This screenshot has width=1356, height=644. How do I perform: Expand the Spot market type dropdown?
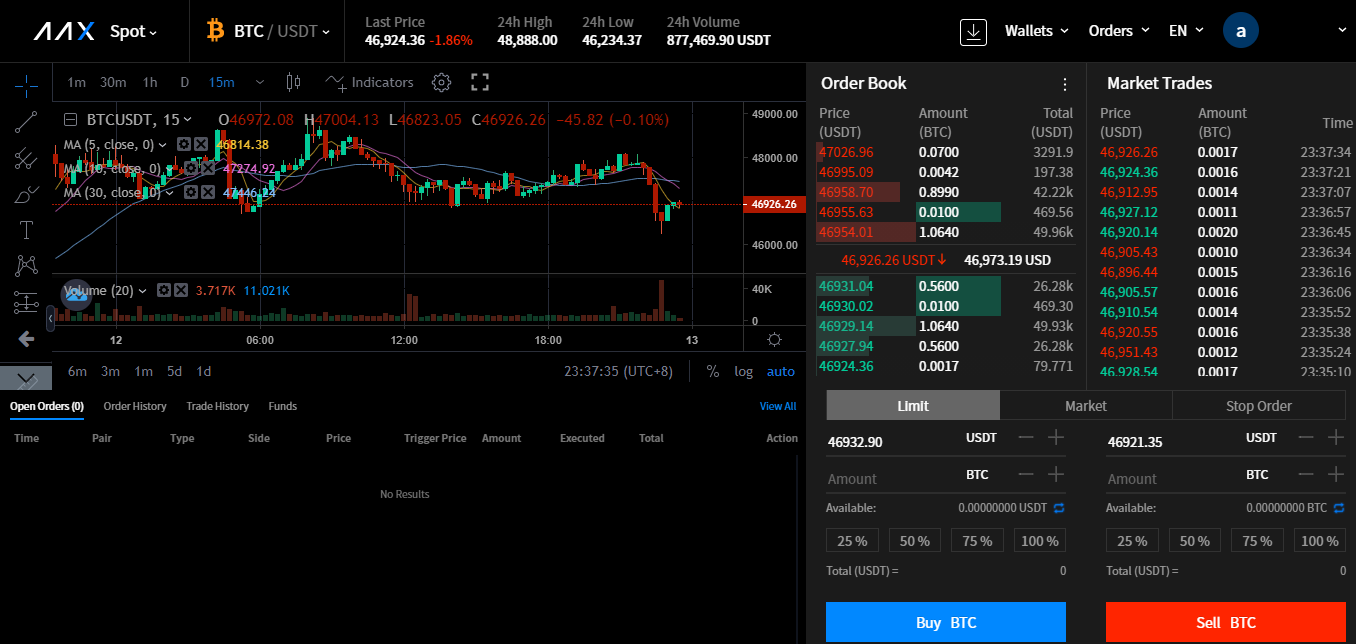(133, 31)
